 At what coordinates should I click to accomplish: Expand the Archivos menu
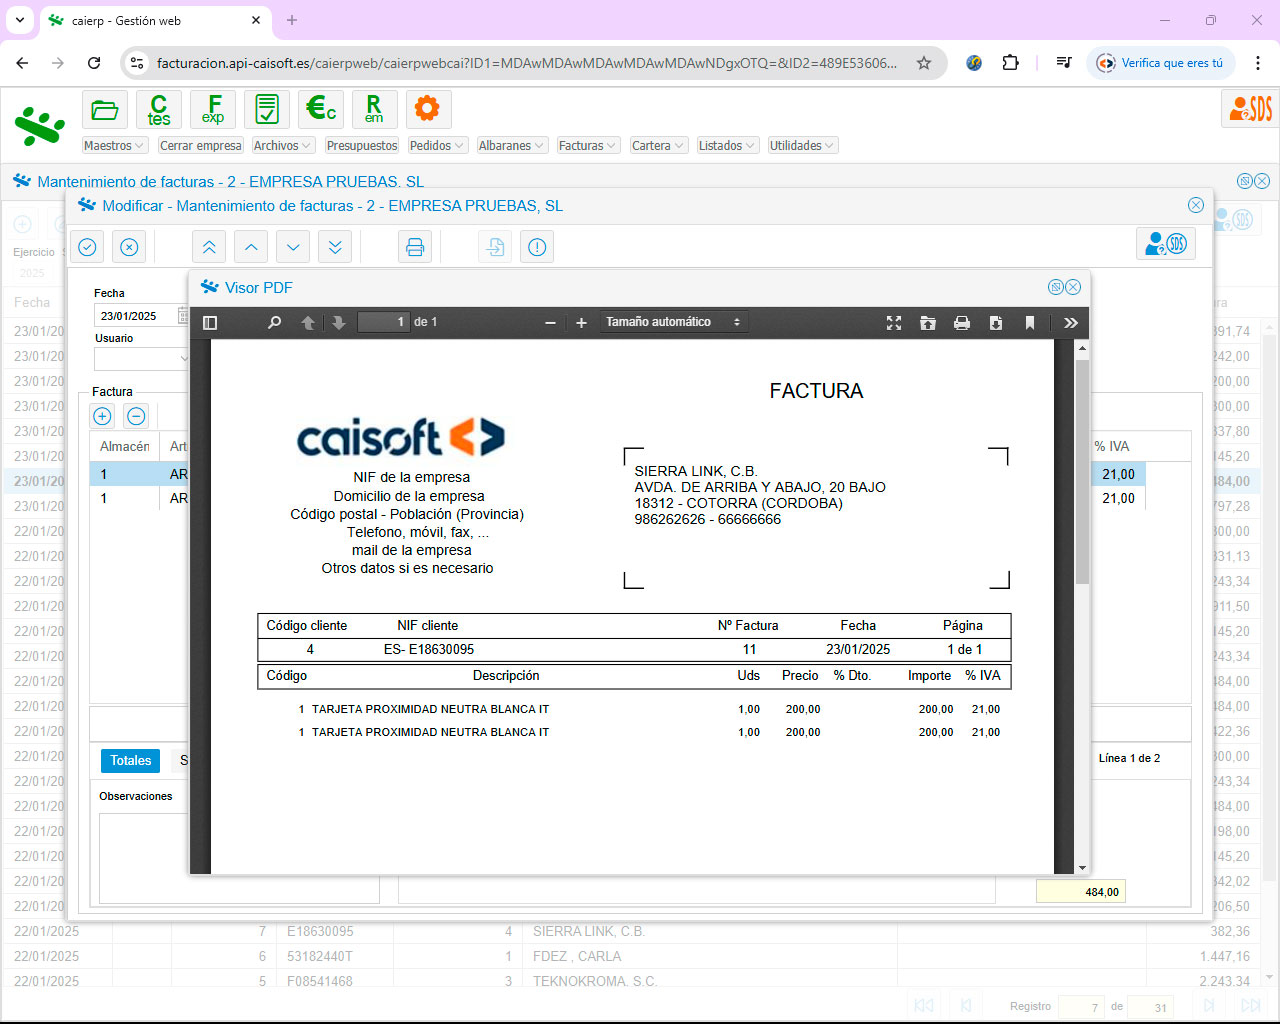(x=283, y=146)
